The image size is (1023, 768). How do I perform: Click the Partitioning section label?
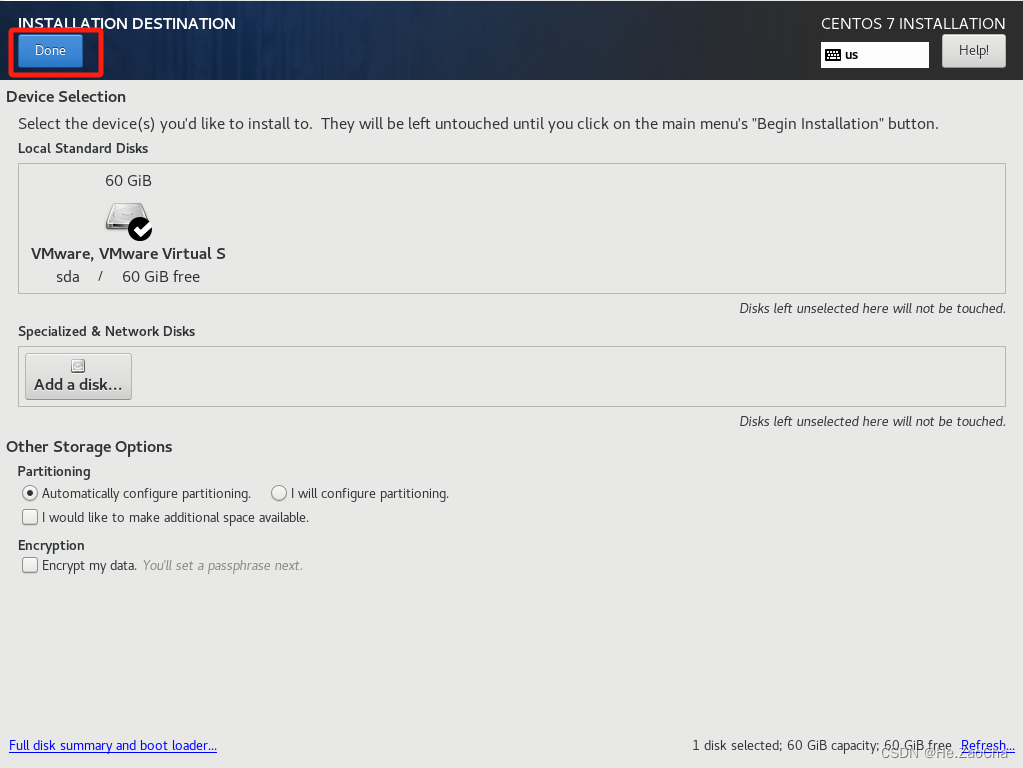coord(54,471)
